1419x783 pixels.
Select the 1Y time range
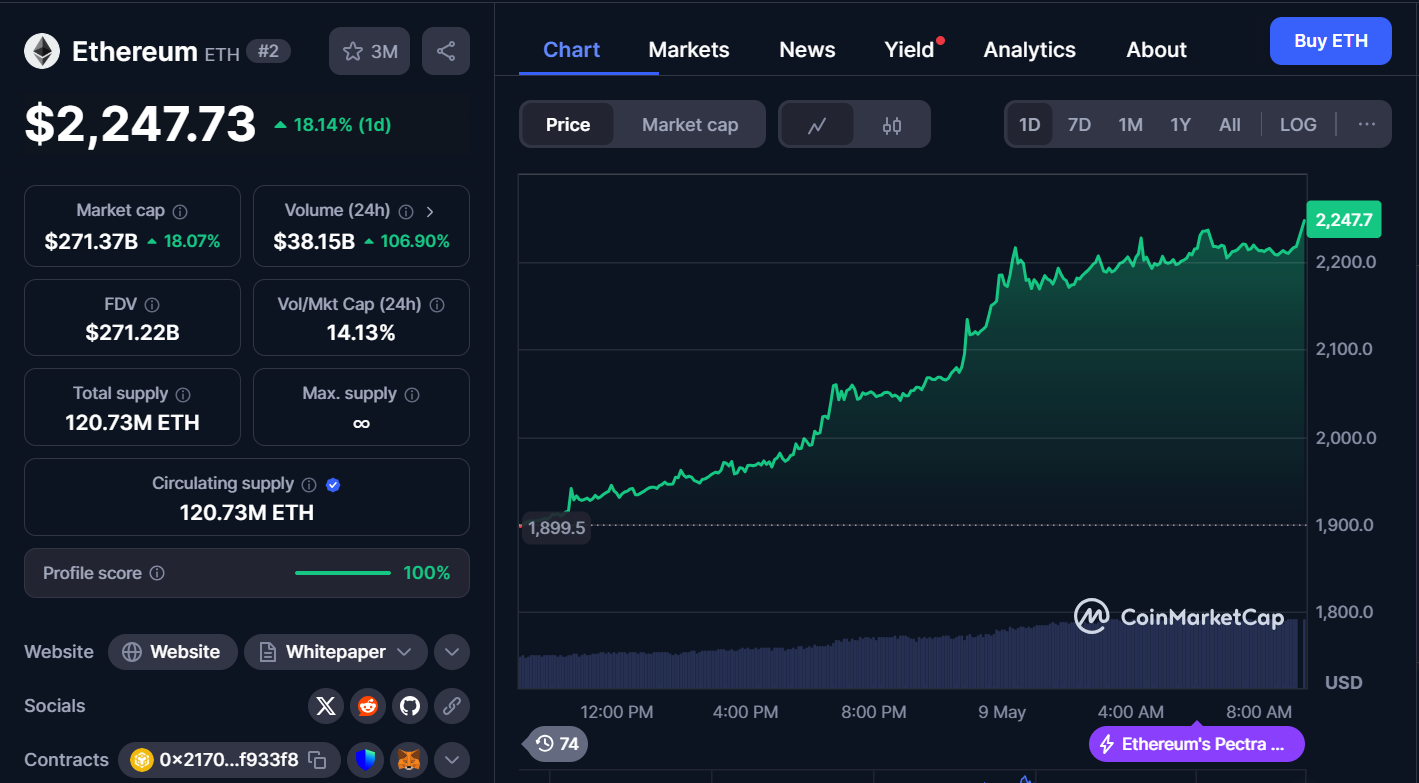tap(1181, 125)
